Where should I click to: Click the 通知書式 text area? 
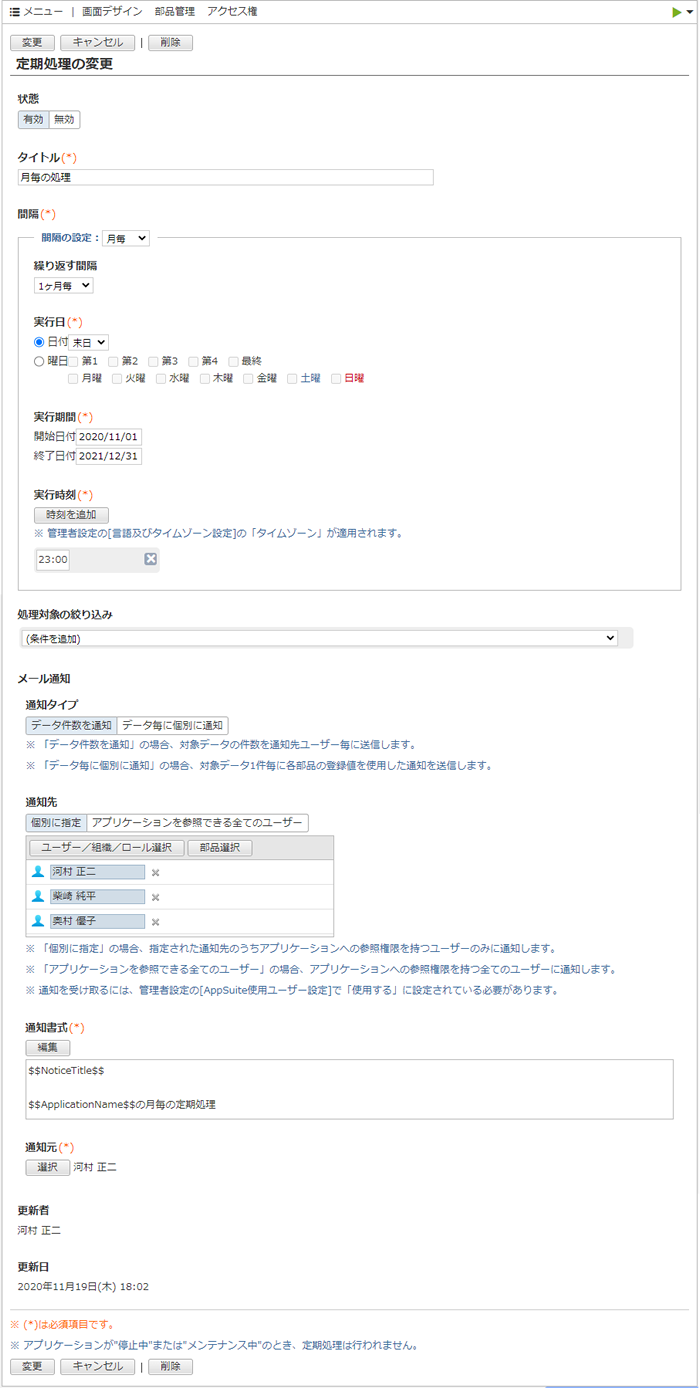point(349,1089)
